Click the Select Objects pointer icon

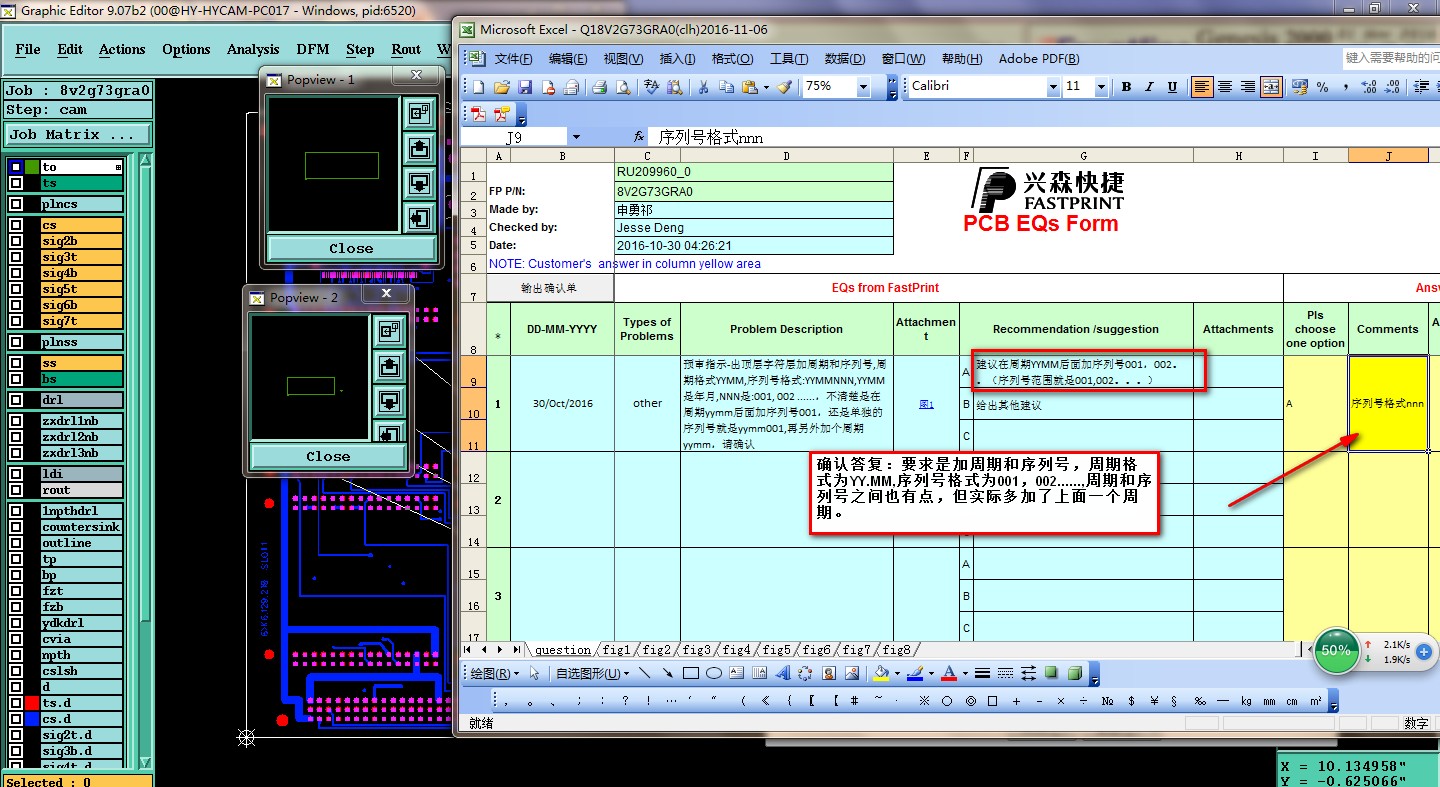(x=535, y=673)
